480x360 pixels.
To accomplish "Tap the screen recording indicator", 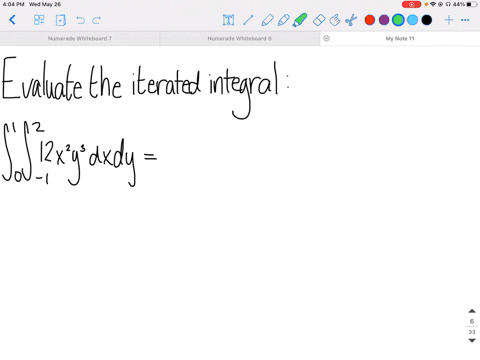I will point(411,4).
